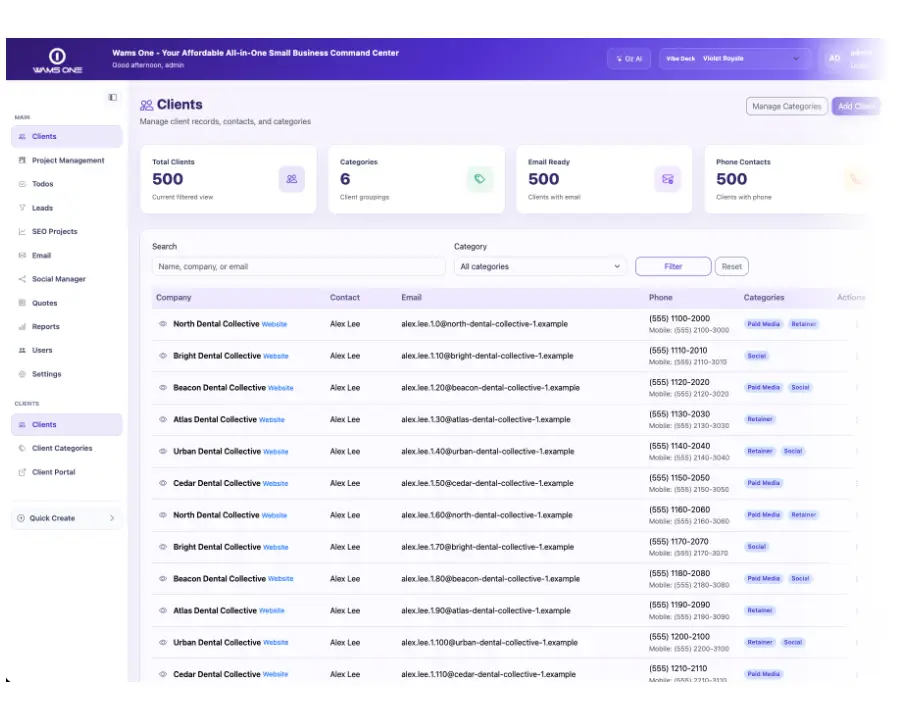The width and height of the screenshot is (900, 720).
Task: Click the Wams One logo
Action: tap(57, 60)
